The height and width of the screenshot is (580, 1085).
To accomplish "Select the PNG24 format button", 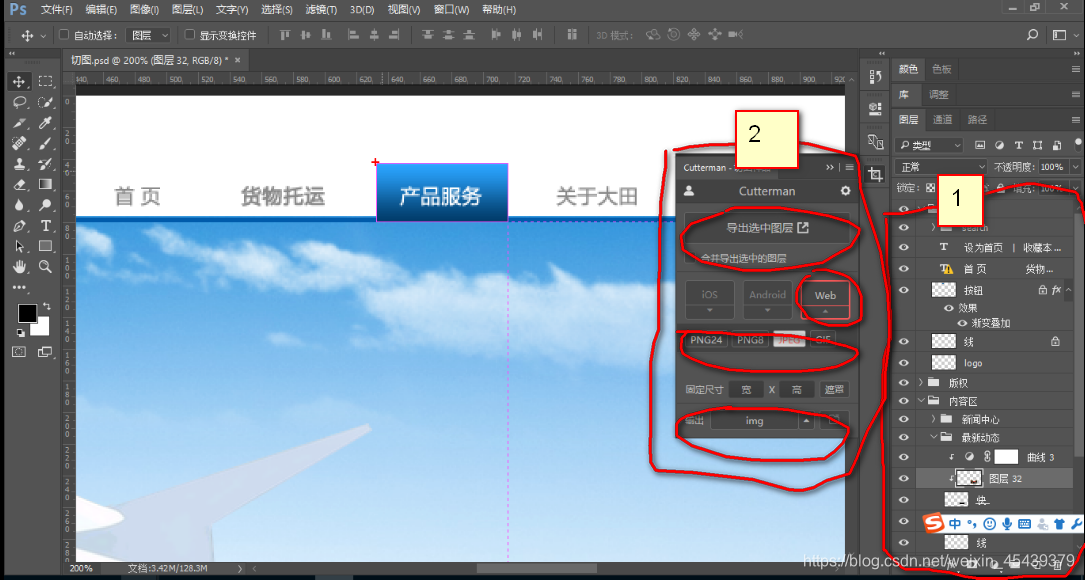I will tap(706, 340).
